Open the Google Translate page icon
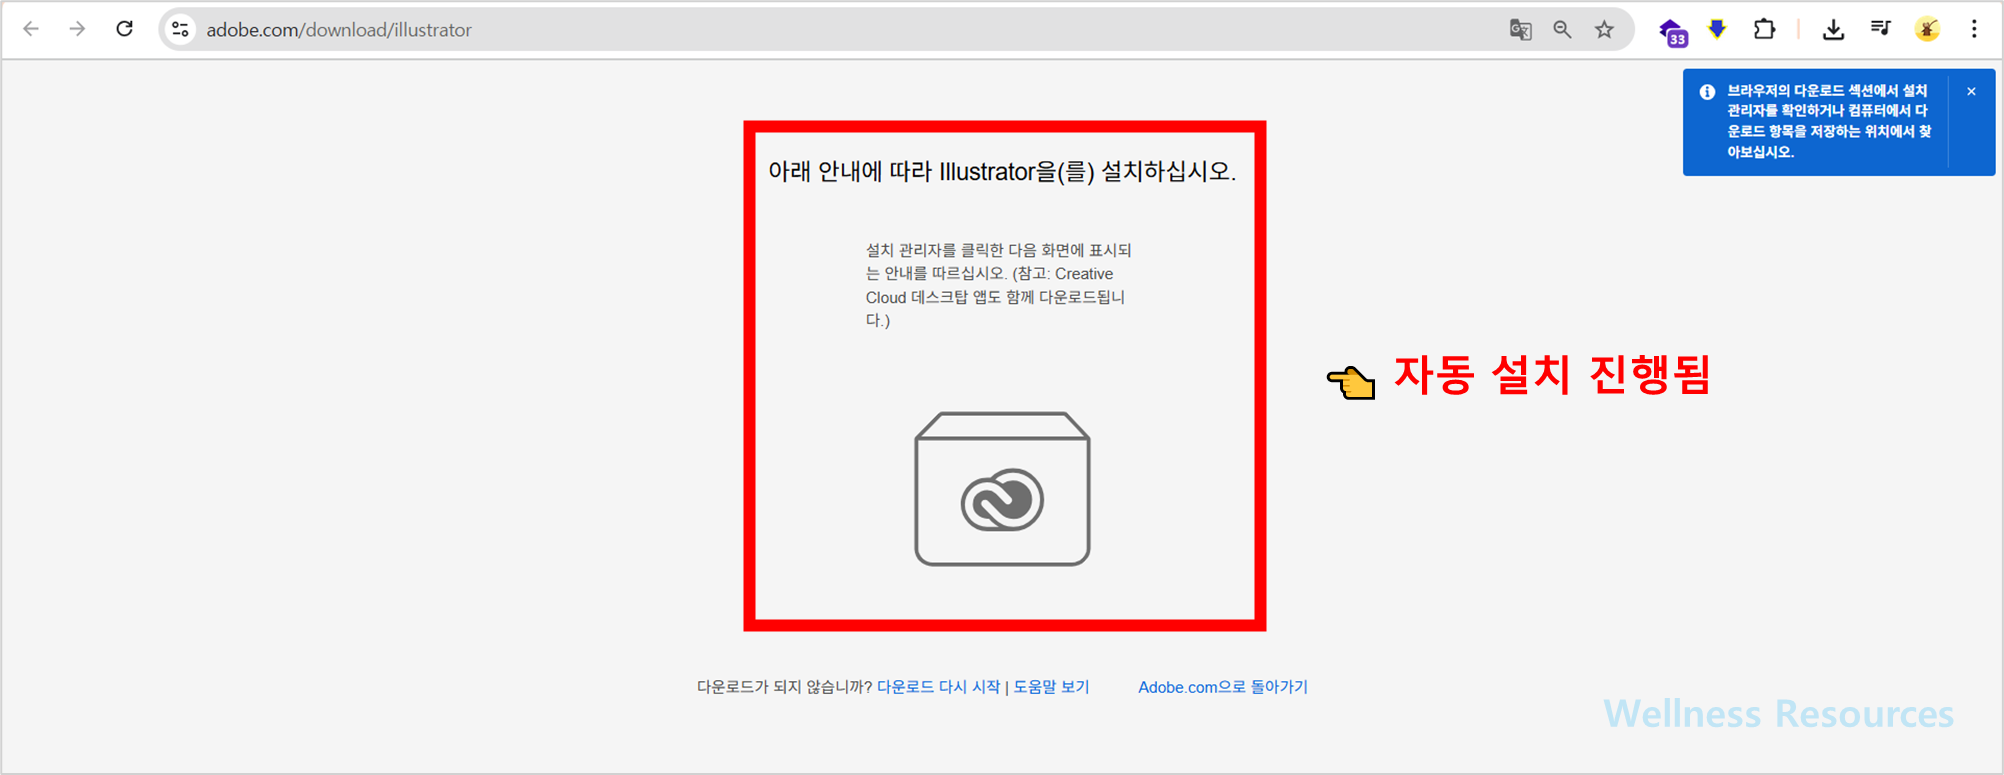Image resolution: width=2004 pixels, height=775 pixels. [x=1520, y=30]
